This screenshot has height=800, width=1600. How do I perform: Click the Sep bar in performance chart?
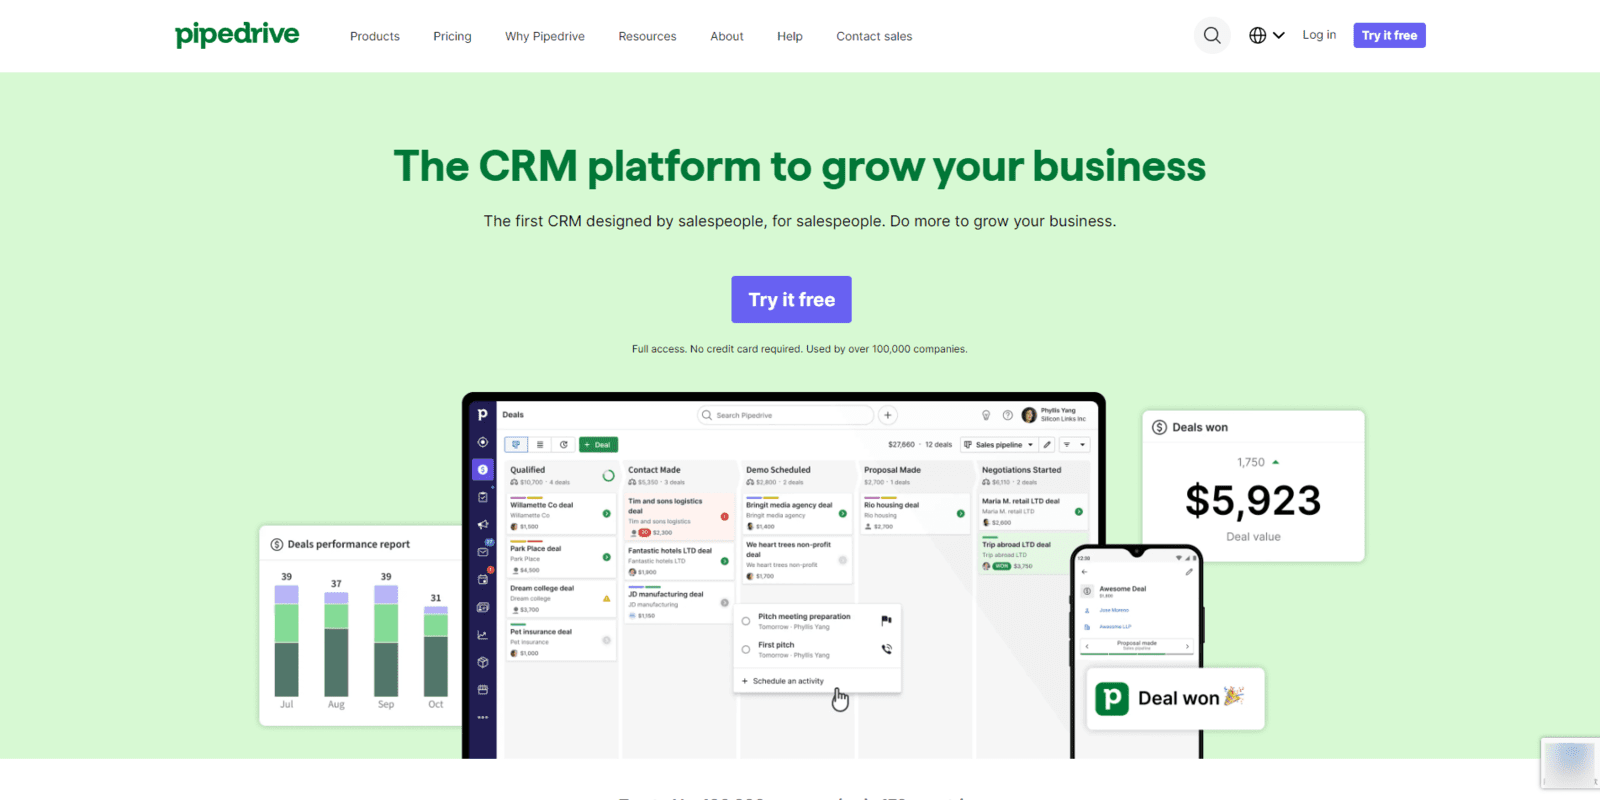(x=386, y=641)
